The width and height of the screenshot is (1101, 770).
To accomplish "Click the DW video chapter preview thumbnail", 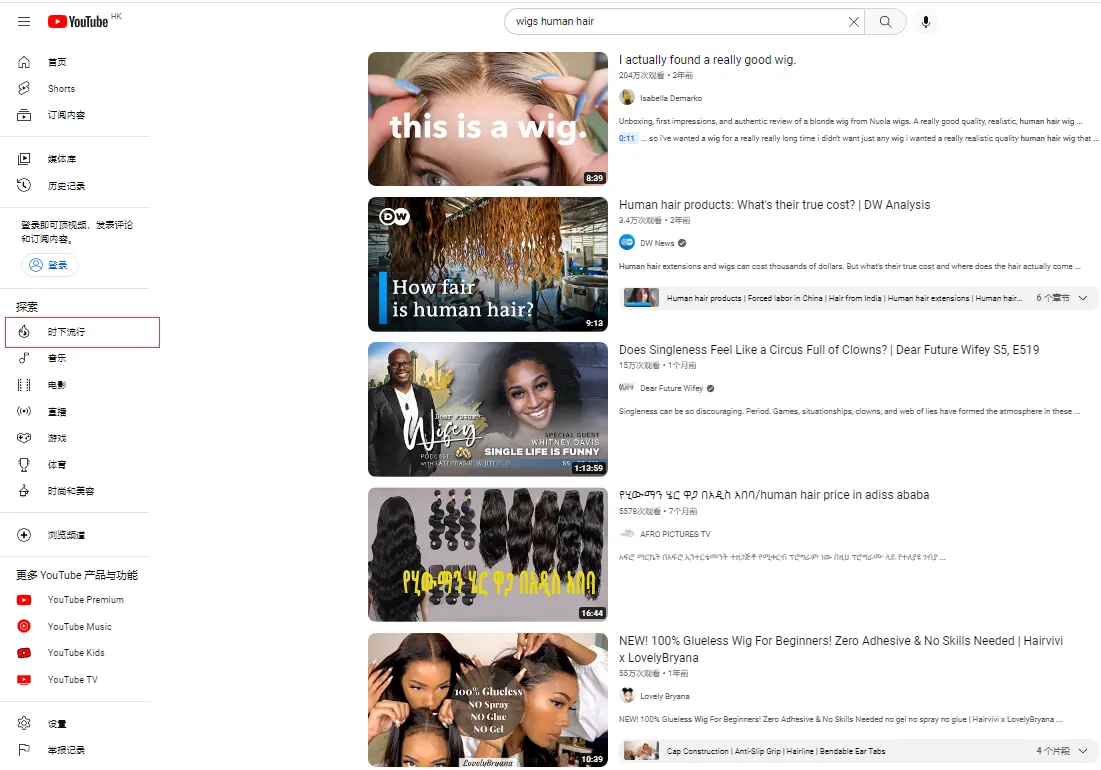I will point(641,298).
